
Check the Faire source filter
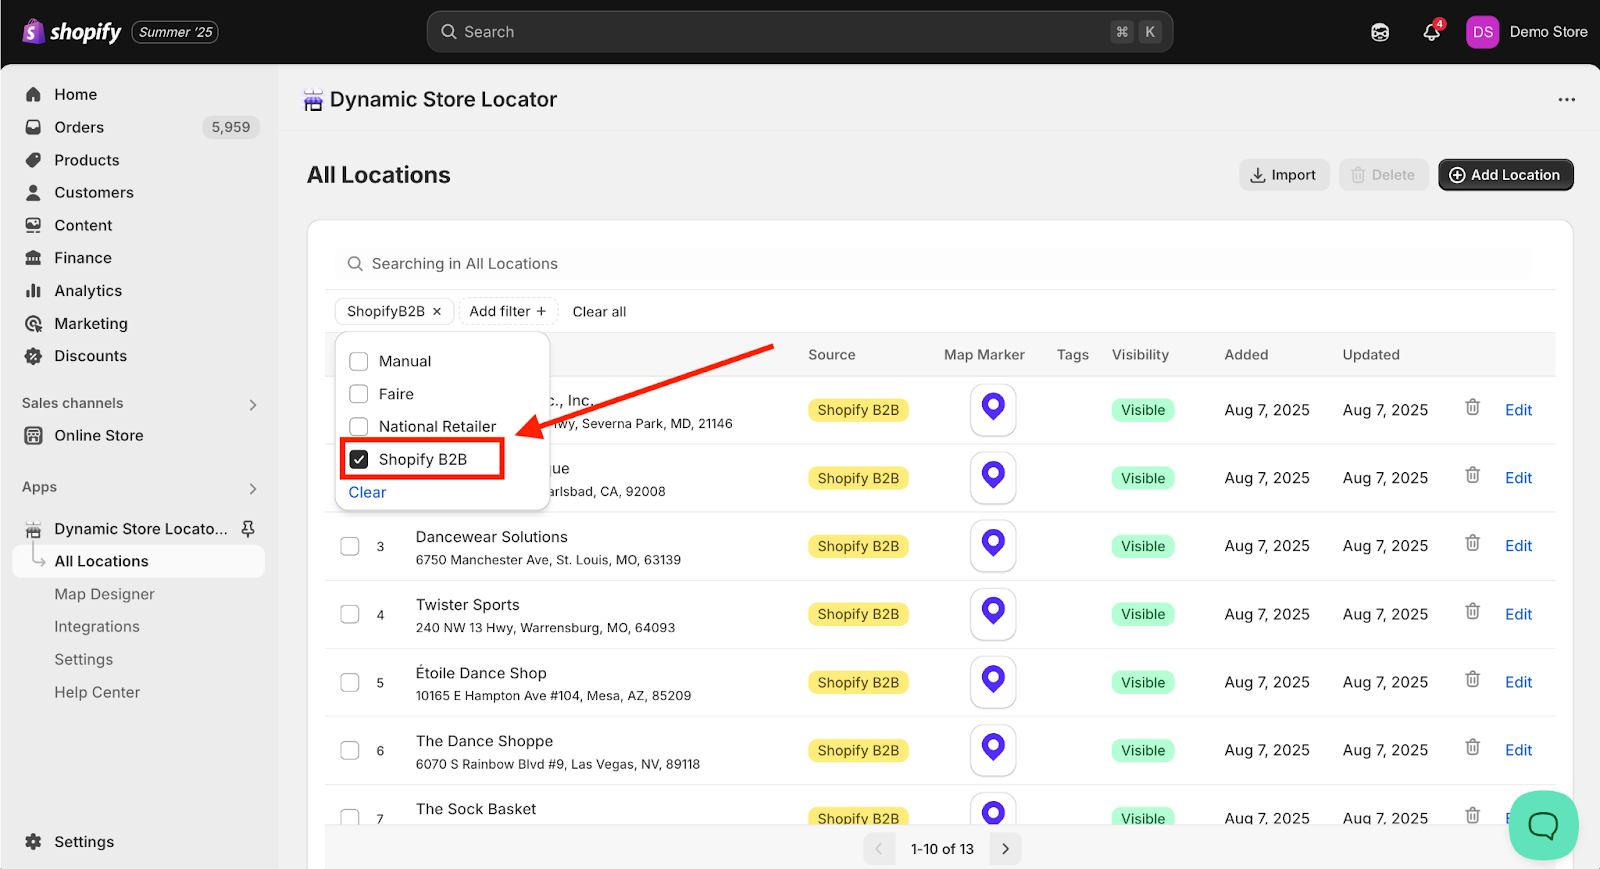pyautogui.click(x=359, y=394)
